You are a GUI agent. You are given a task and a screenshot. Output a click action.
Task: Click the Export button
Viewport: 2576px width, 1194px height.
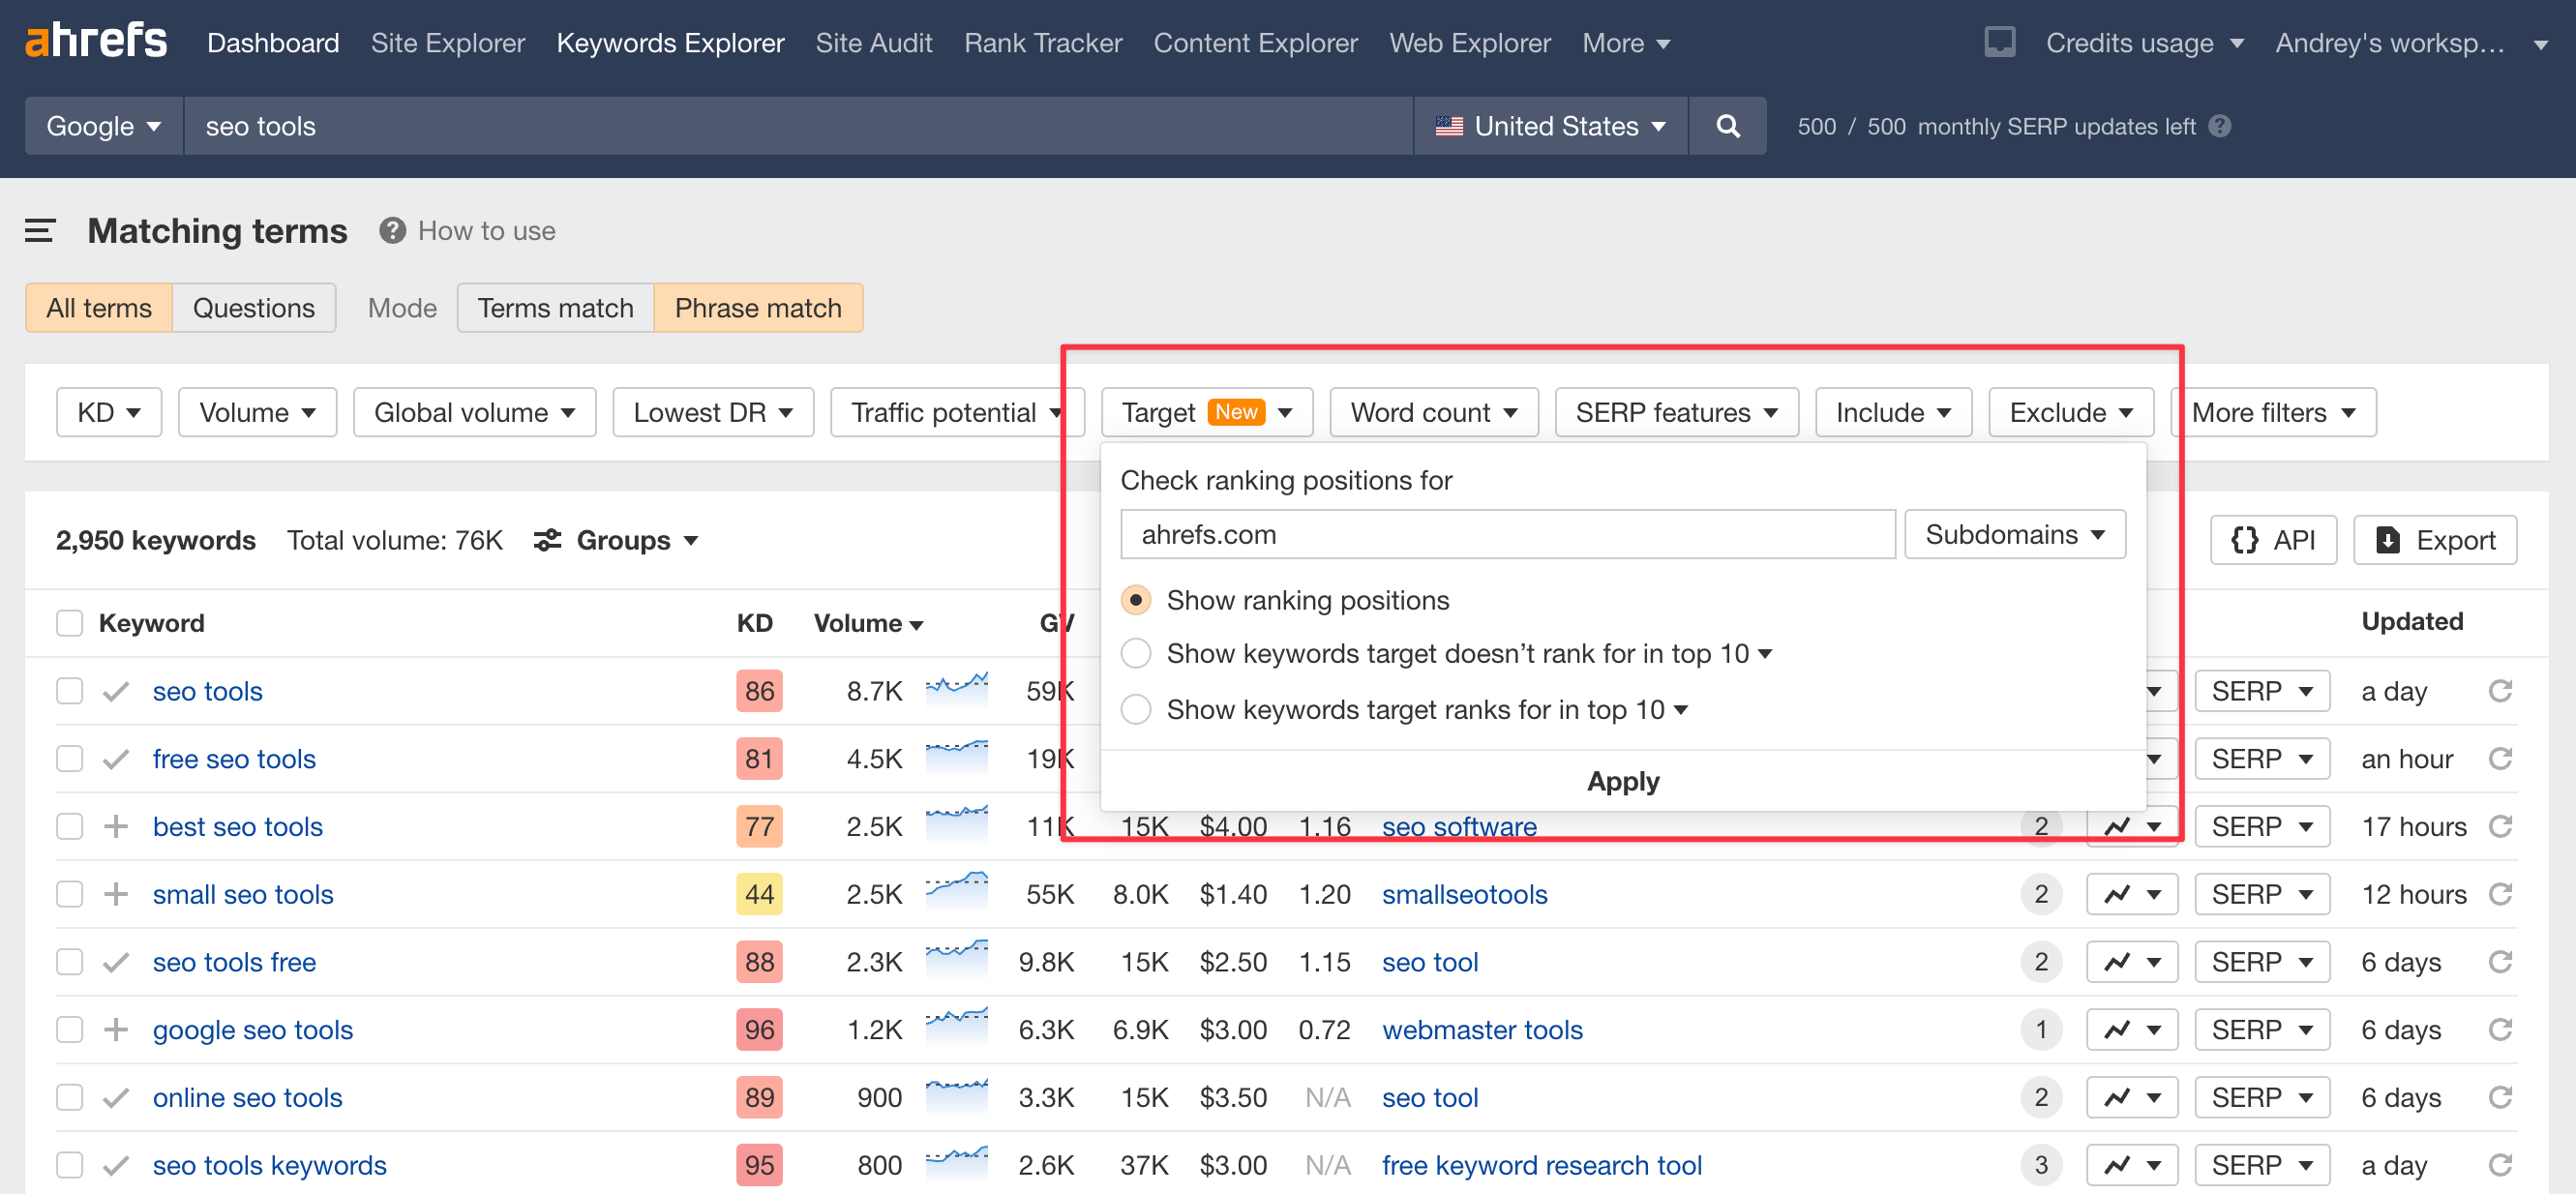(2434, 540)
